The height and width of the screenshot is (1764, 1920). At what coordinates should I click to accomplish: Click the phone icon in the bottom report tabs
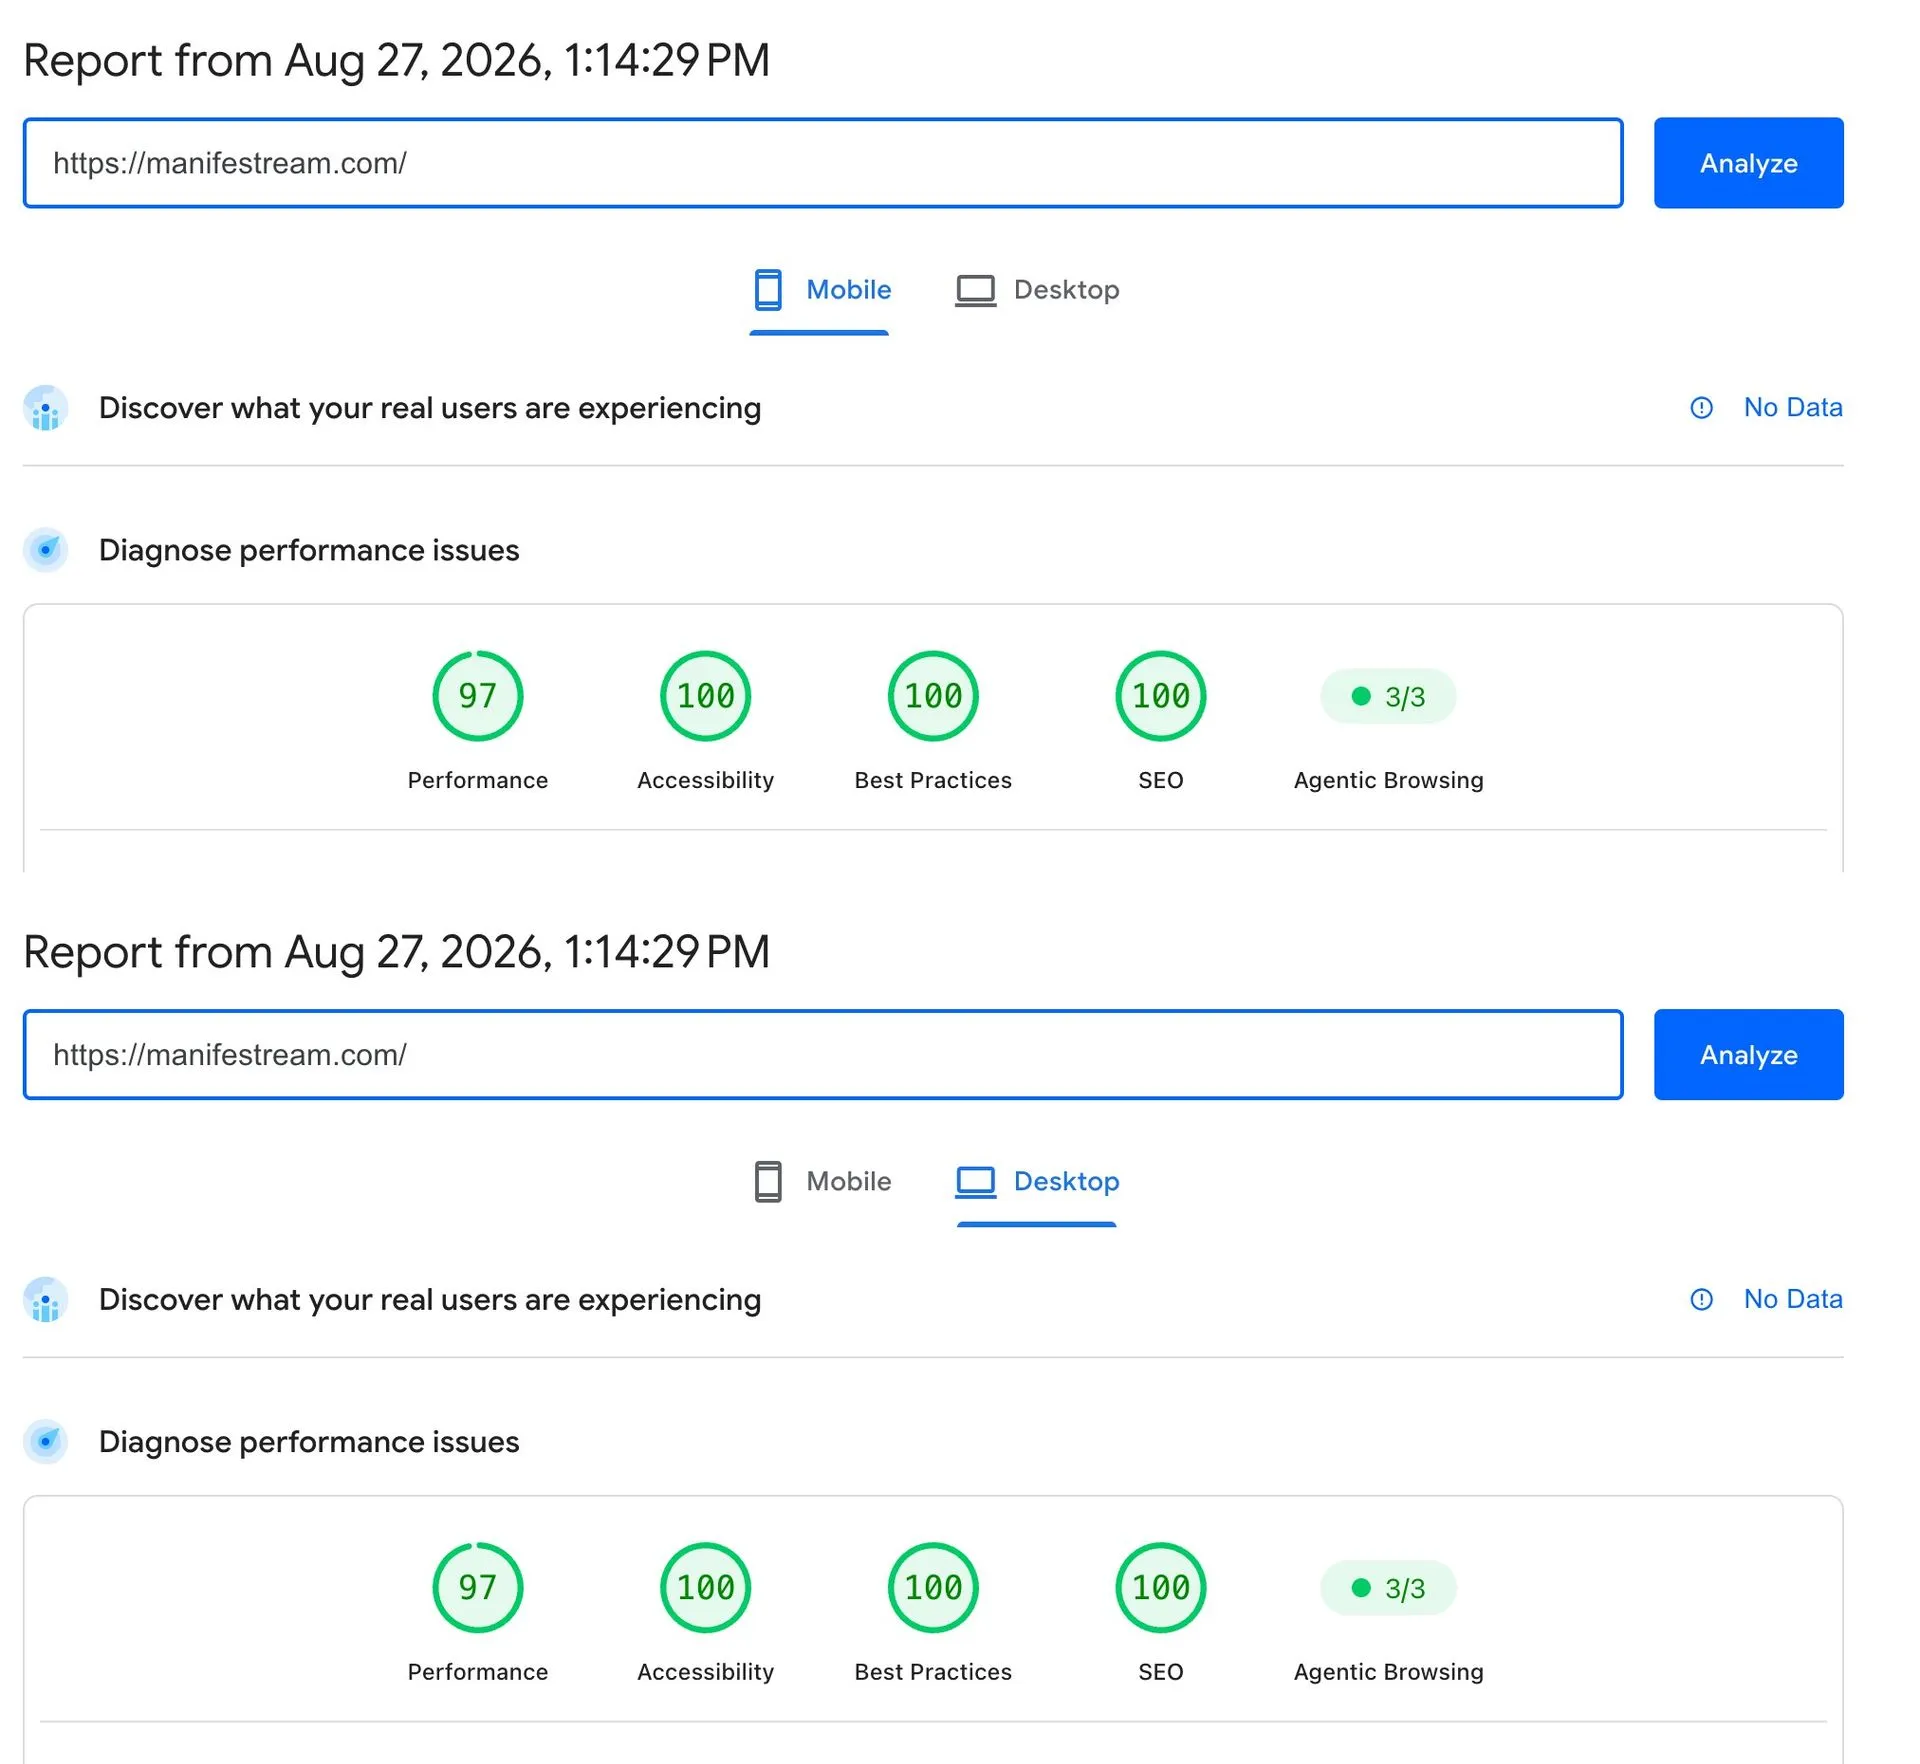768,1182
